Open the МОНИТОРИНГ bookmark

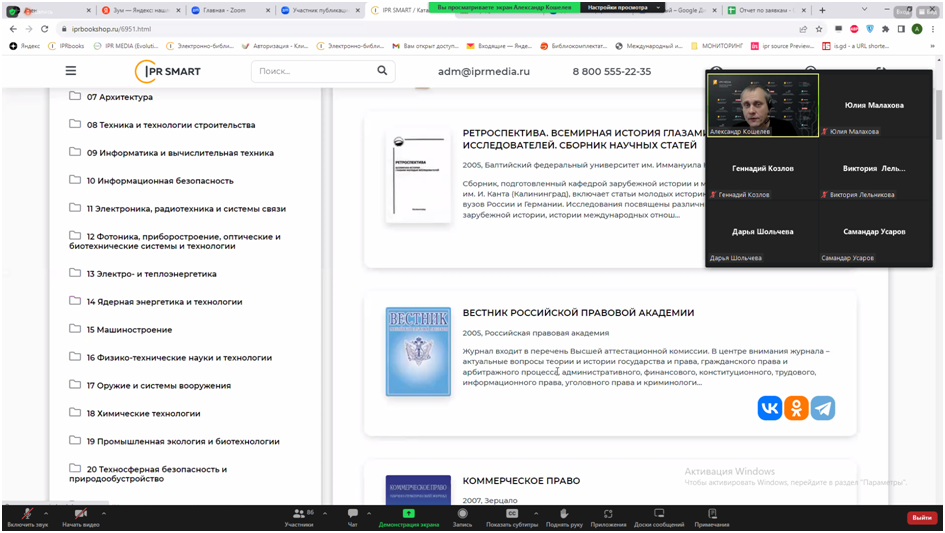(x=717, y=46)
